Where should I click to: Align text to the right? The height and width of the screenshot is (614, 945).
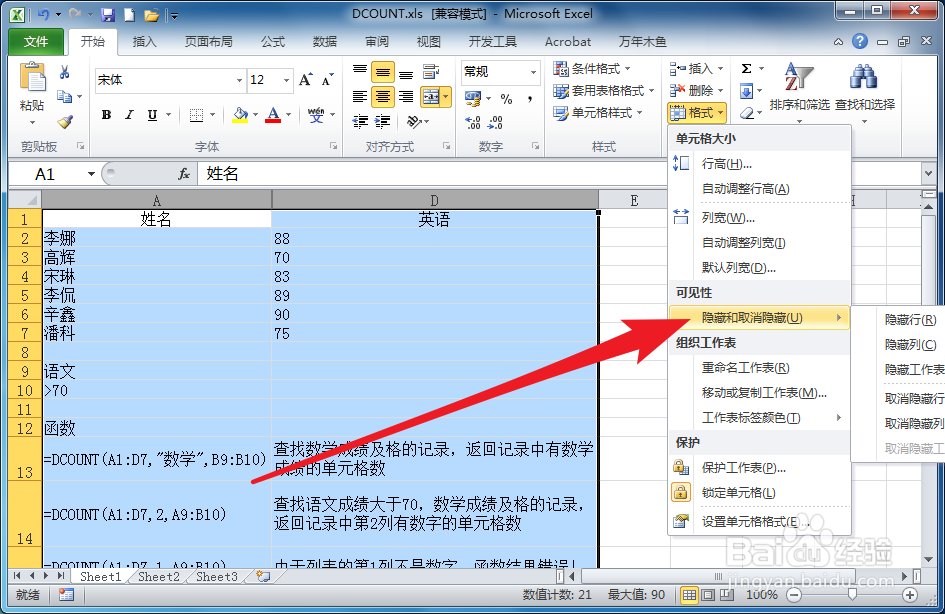point(406,96)
